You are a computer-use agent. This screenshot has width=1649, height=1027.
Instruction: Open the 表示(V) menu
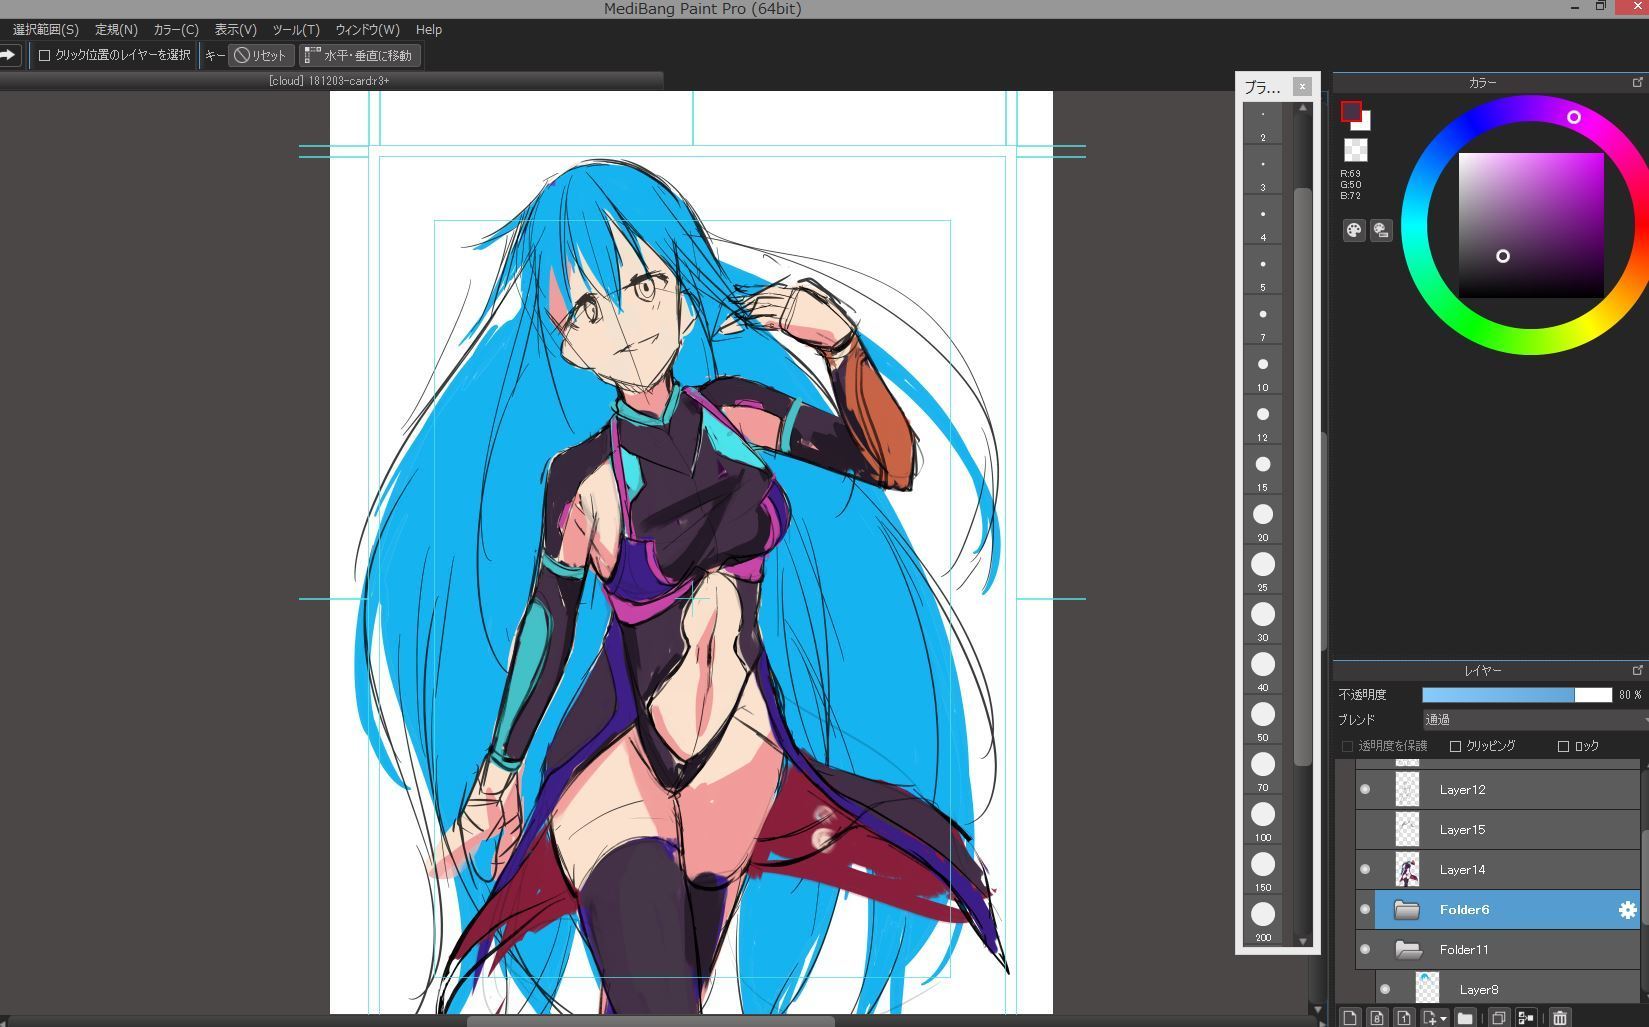click(235, 30)
